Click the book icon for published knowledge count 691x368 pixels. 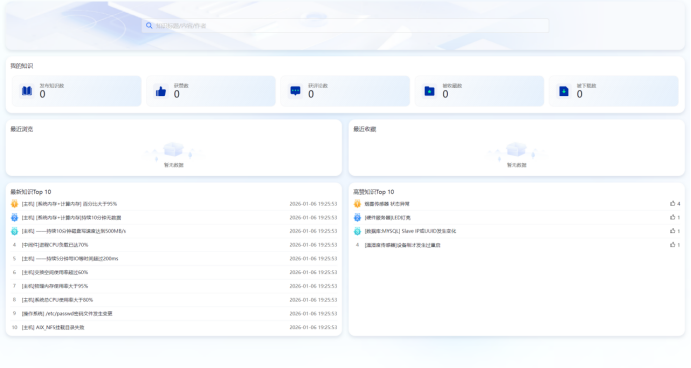(27, 91)
